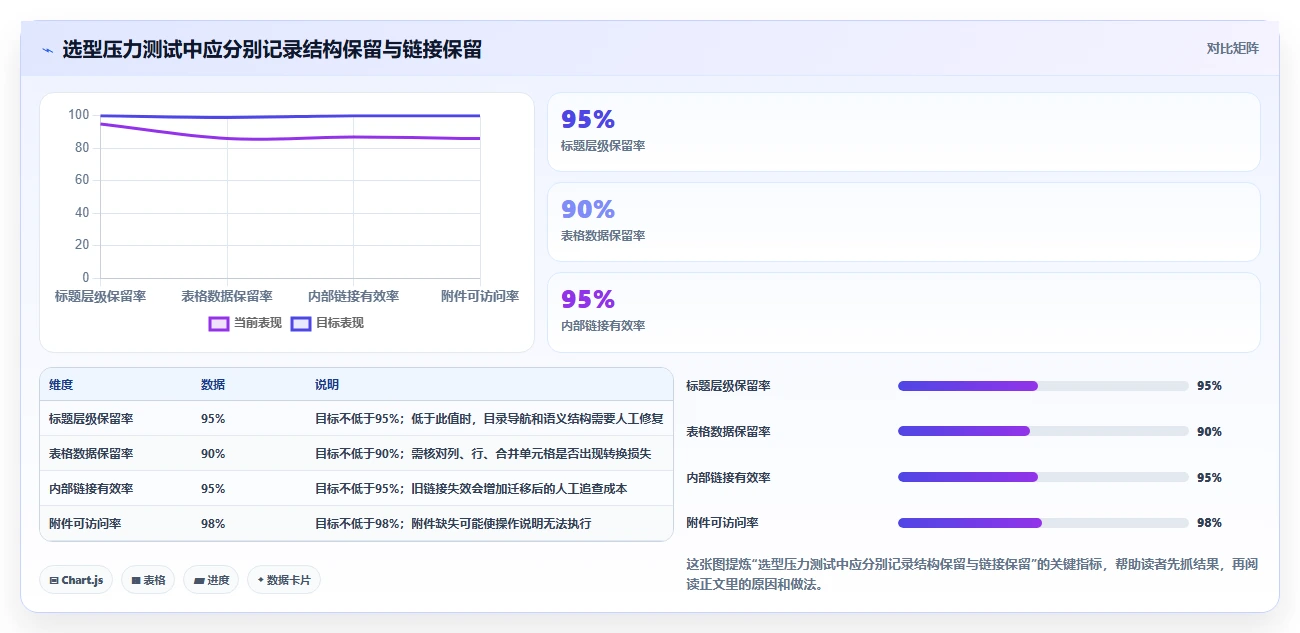Click the 98% label beside the 附件可访问率 progress bar
1300x633 pixels.
[1209, 523]
